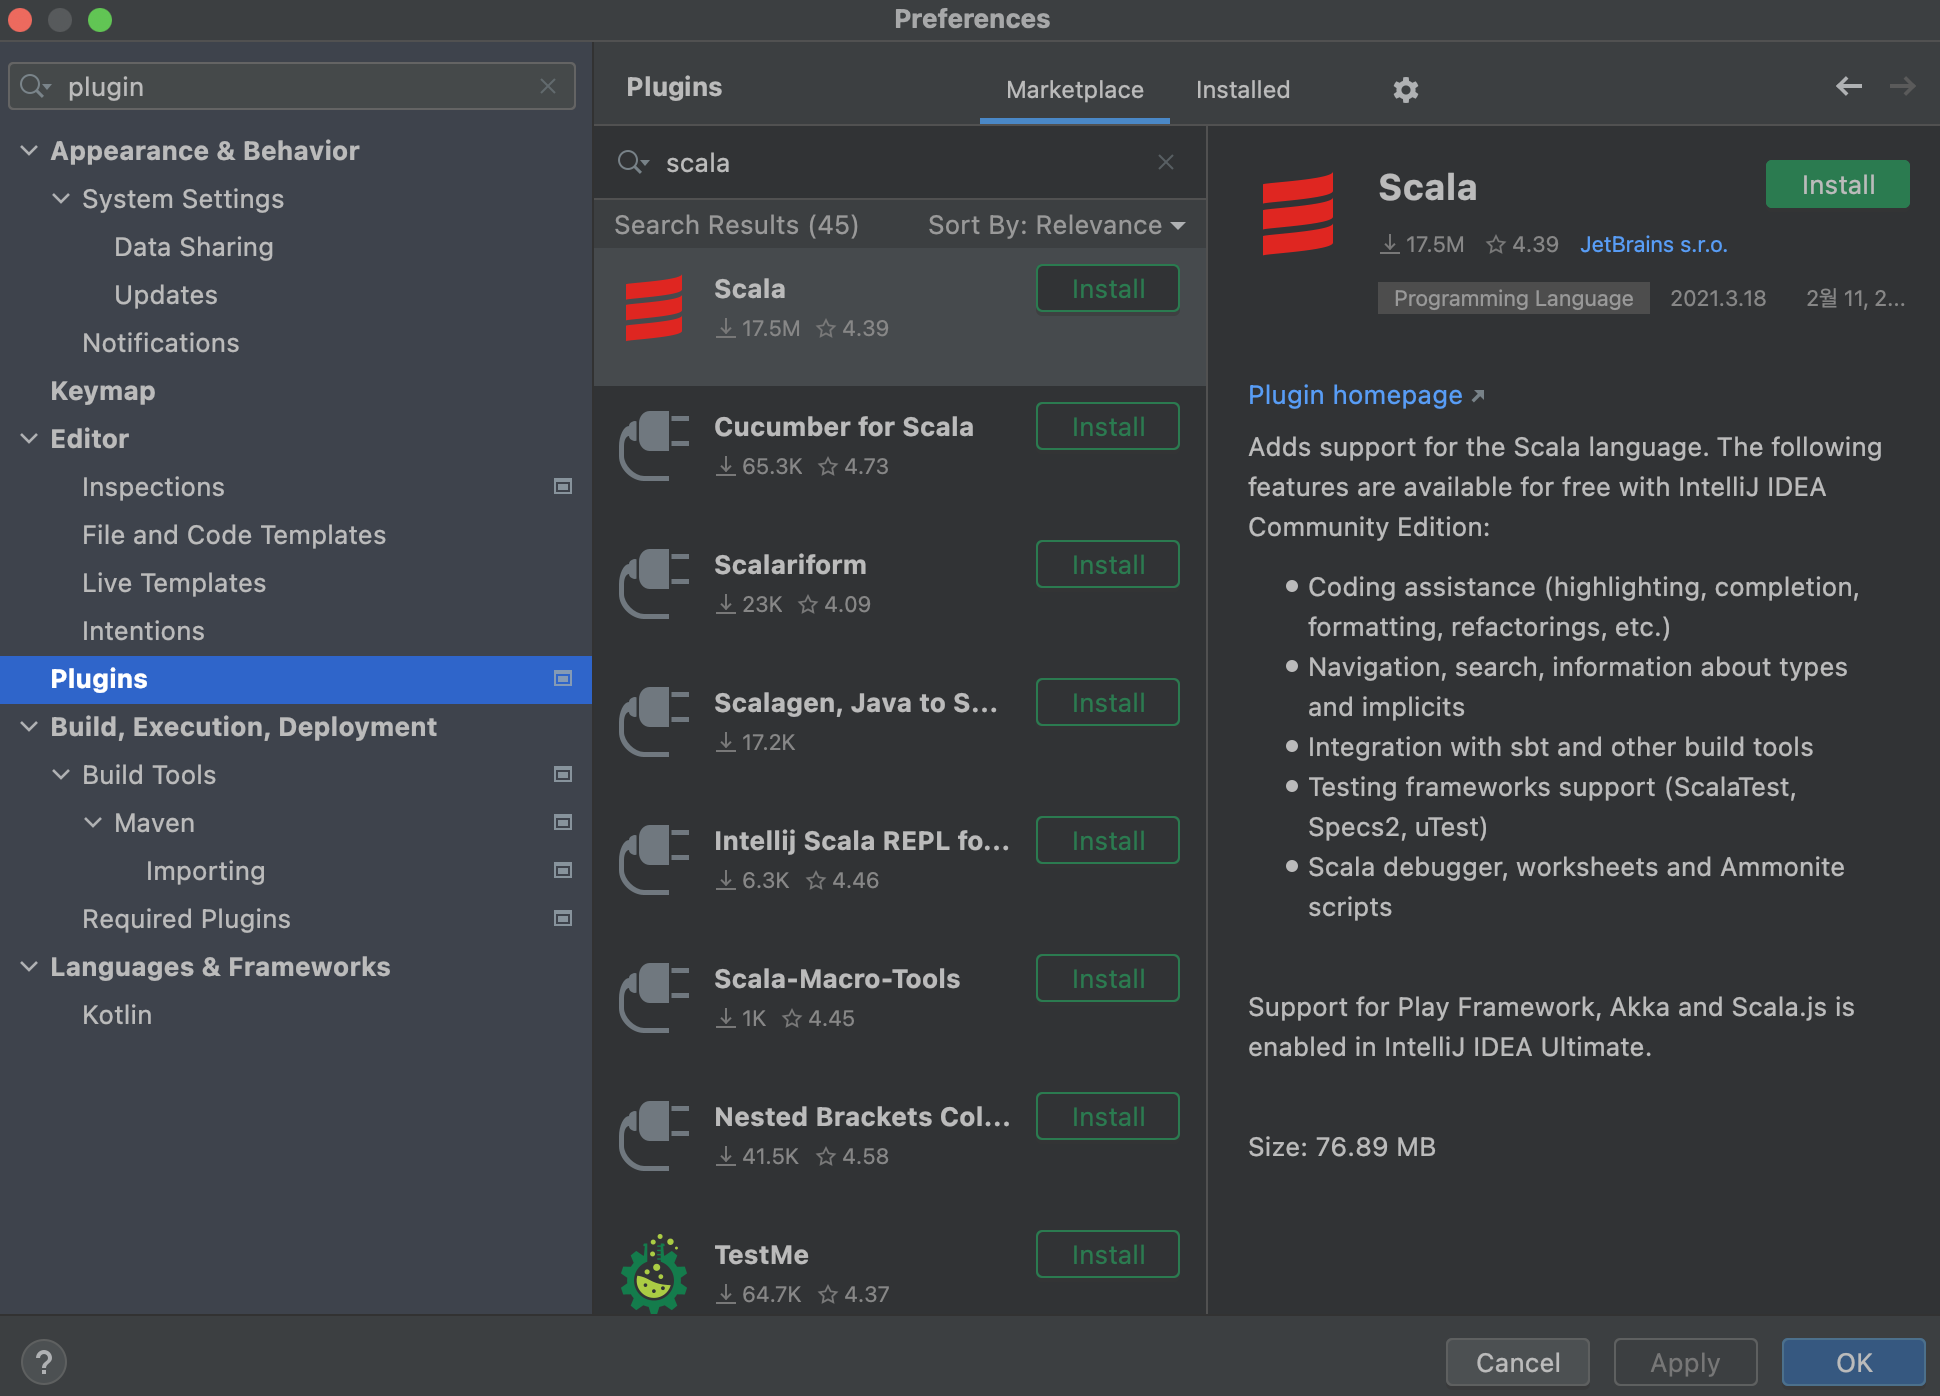The height and width of the screenshot is (1396, 1940).
Task: Click Cancel to dismiss Preferences
Action: coord(1517,1362)
